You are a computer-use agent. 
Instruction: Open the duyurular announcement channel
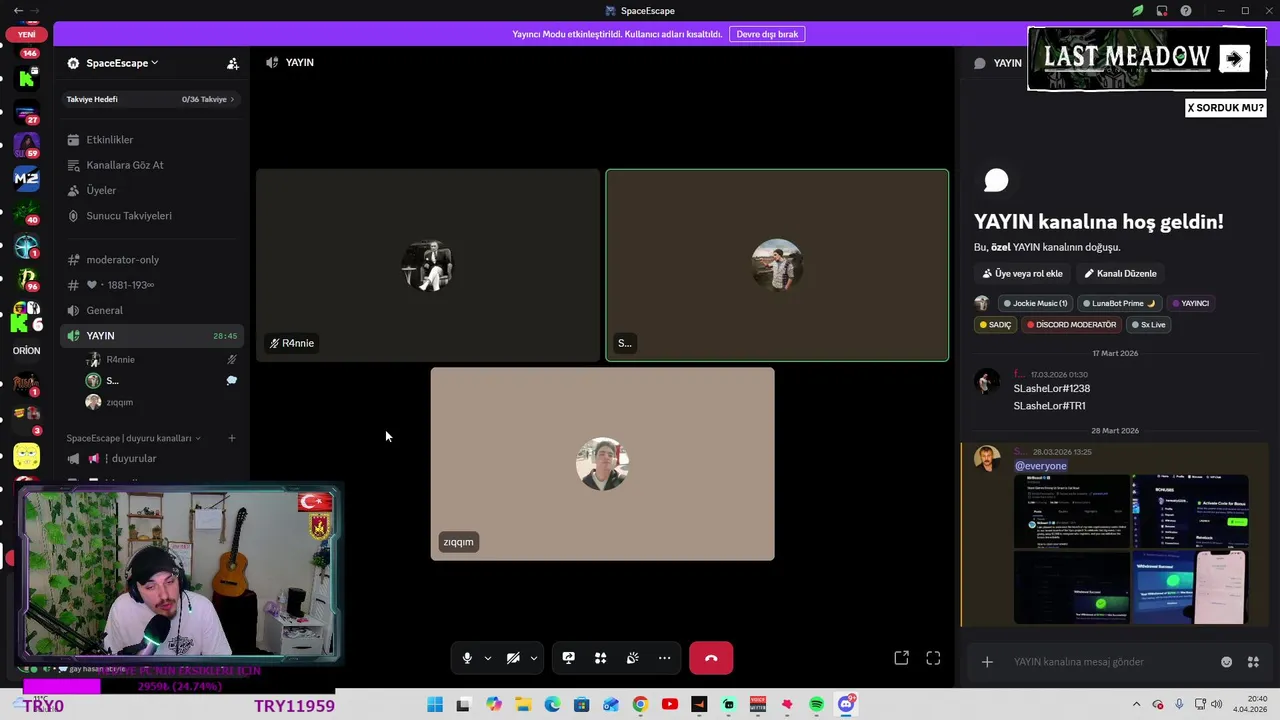(x=153, y=458)
